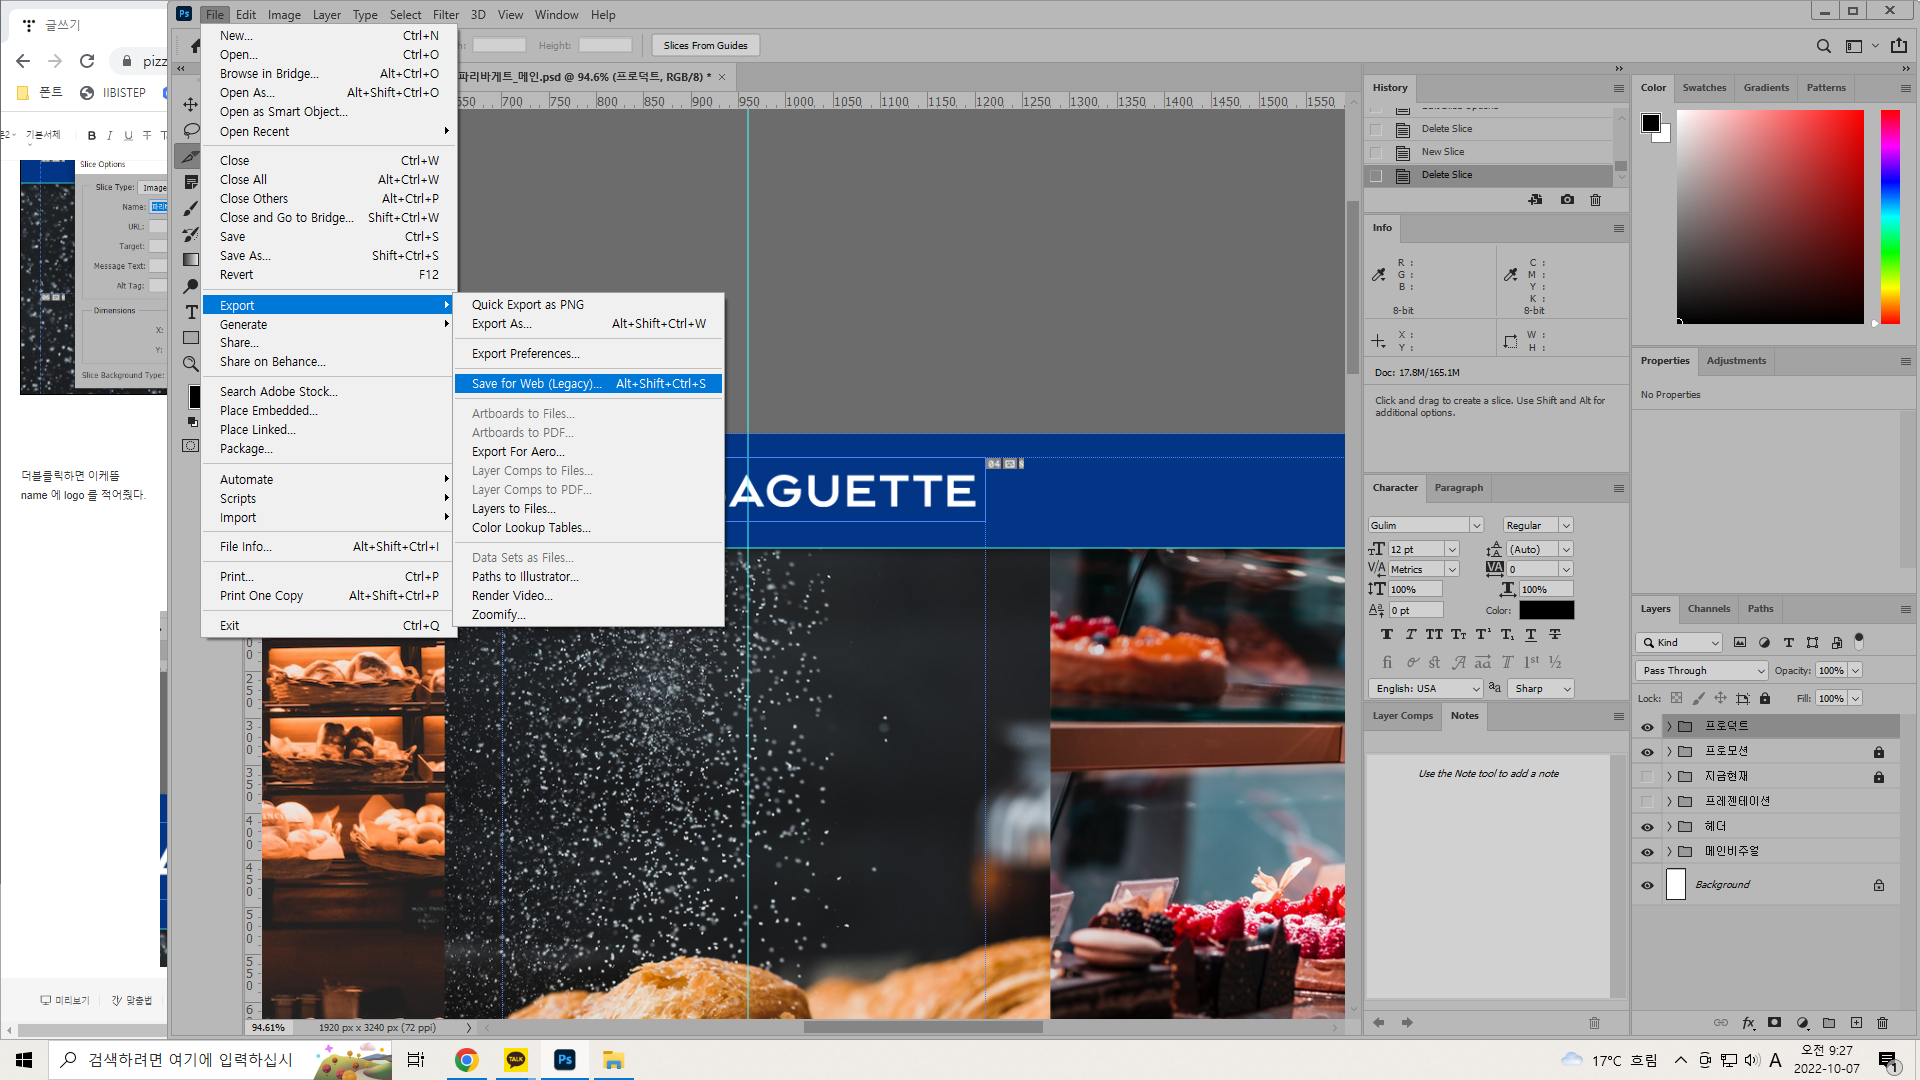
Task: Lock transparent pixels icon in Layers
Action: [1676, 698]
